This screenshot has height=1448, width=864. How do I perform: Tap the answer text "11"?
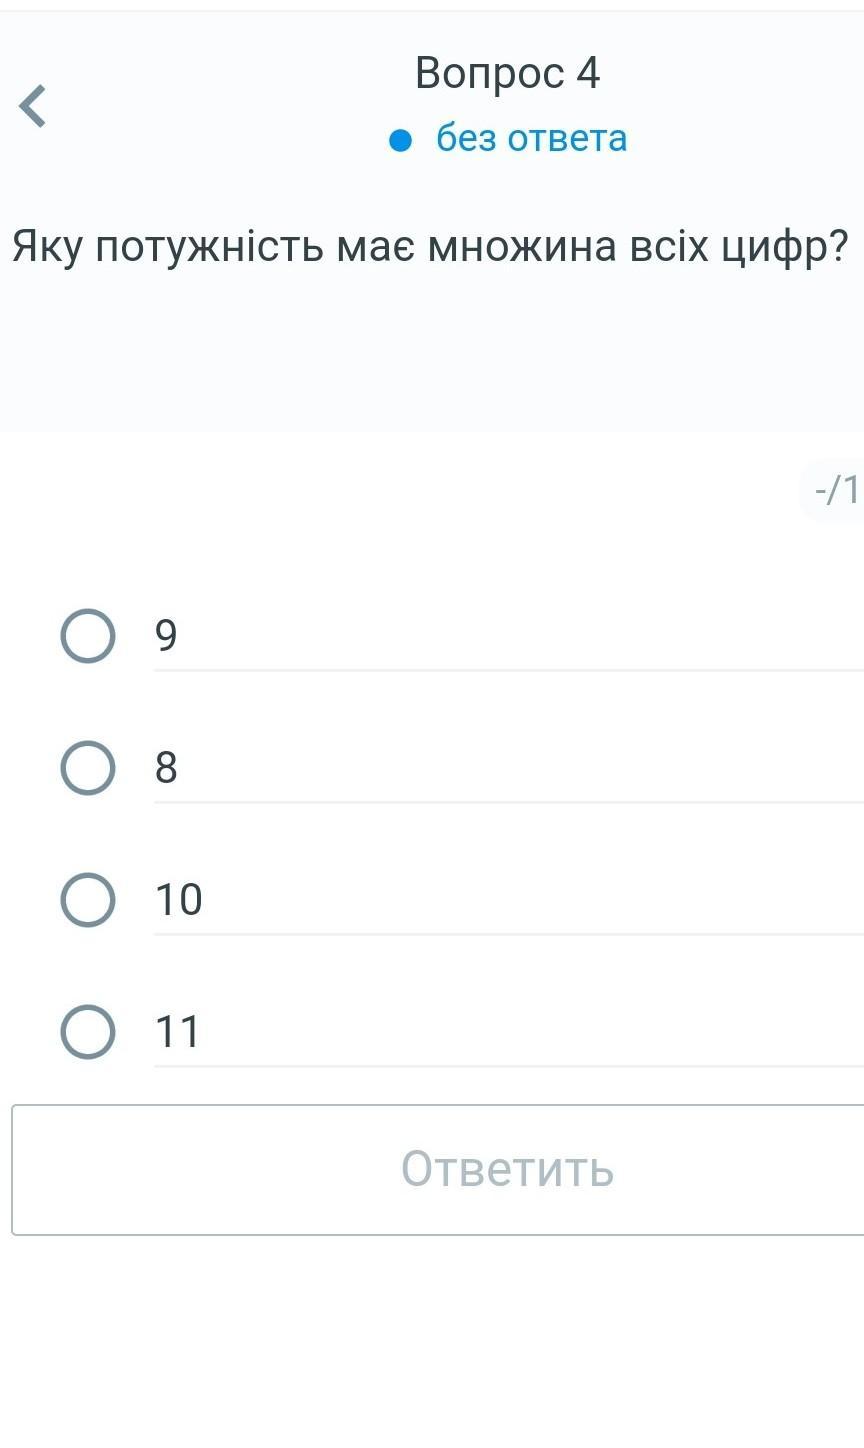[178, 1031]
